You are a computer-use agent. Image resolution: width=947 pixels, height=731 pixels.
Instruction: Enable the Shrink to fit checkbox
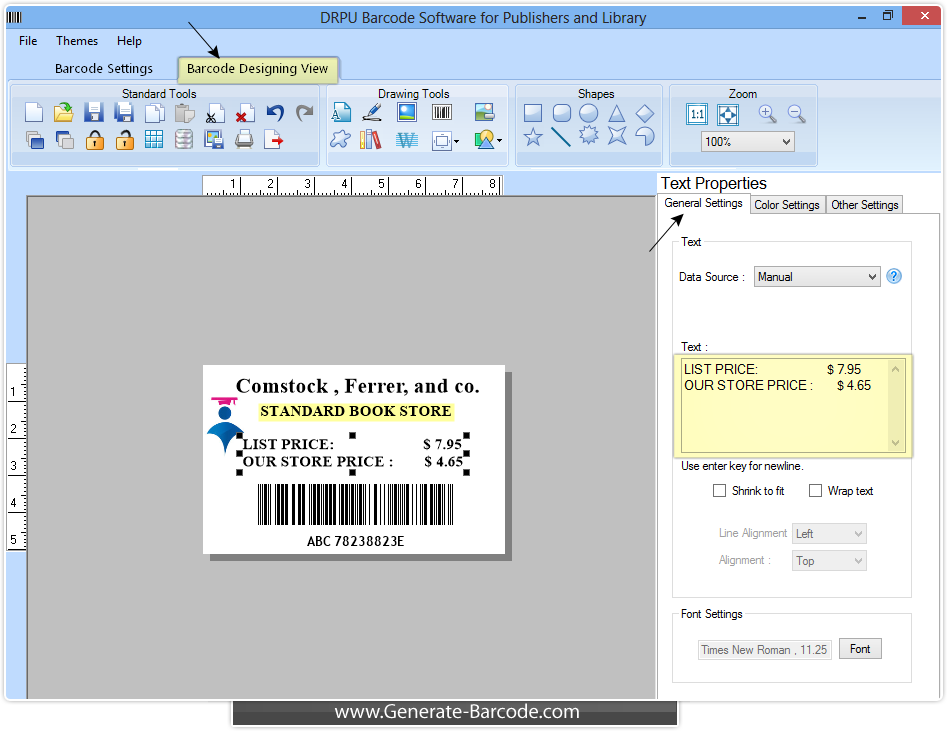(x=719, y=491)
